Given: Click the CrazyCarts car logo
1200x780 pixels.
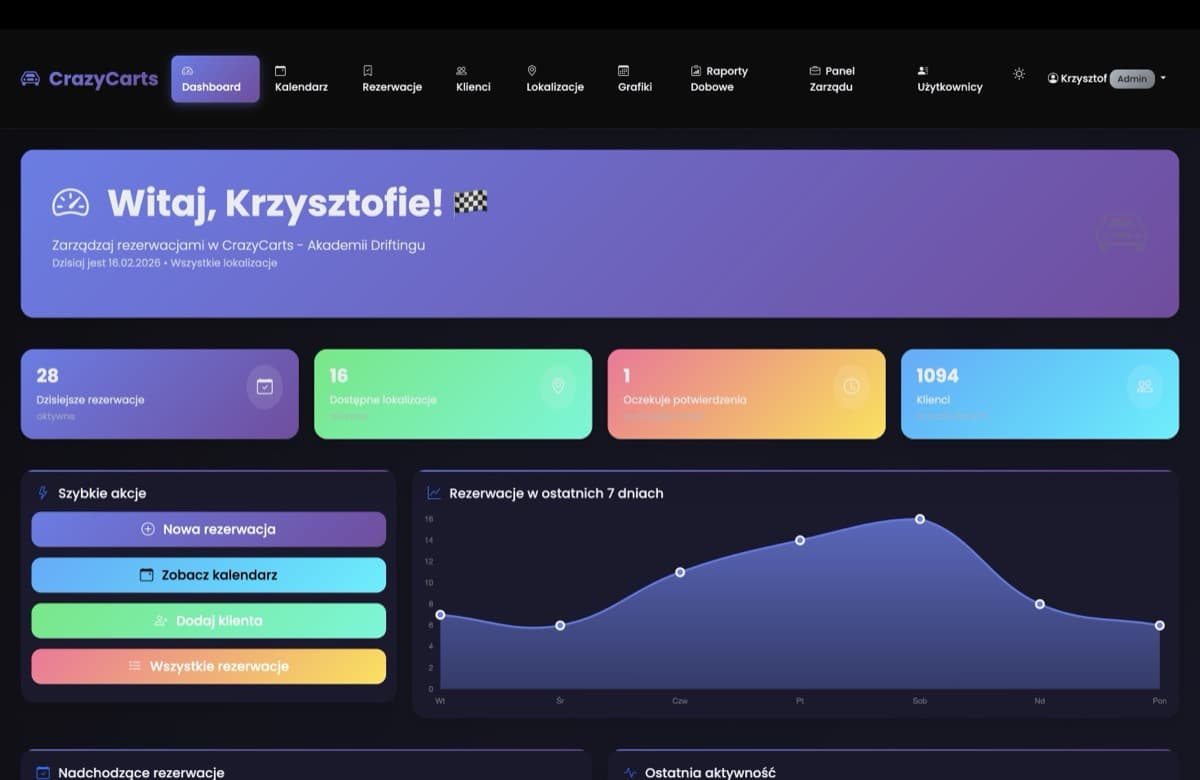Looking at the screenshot, I should [x=31, y=79].
